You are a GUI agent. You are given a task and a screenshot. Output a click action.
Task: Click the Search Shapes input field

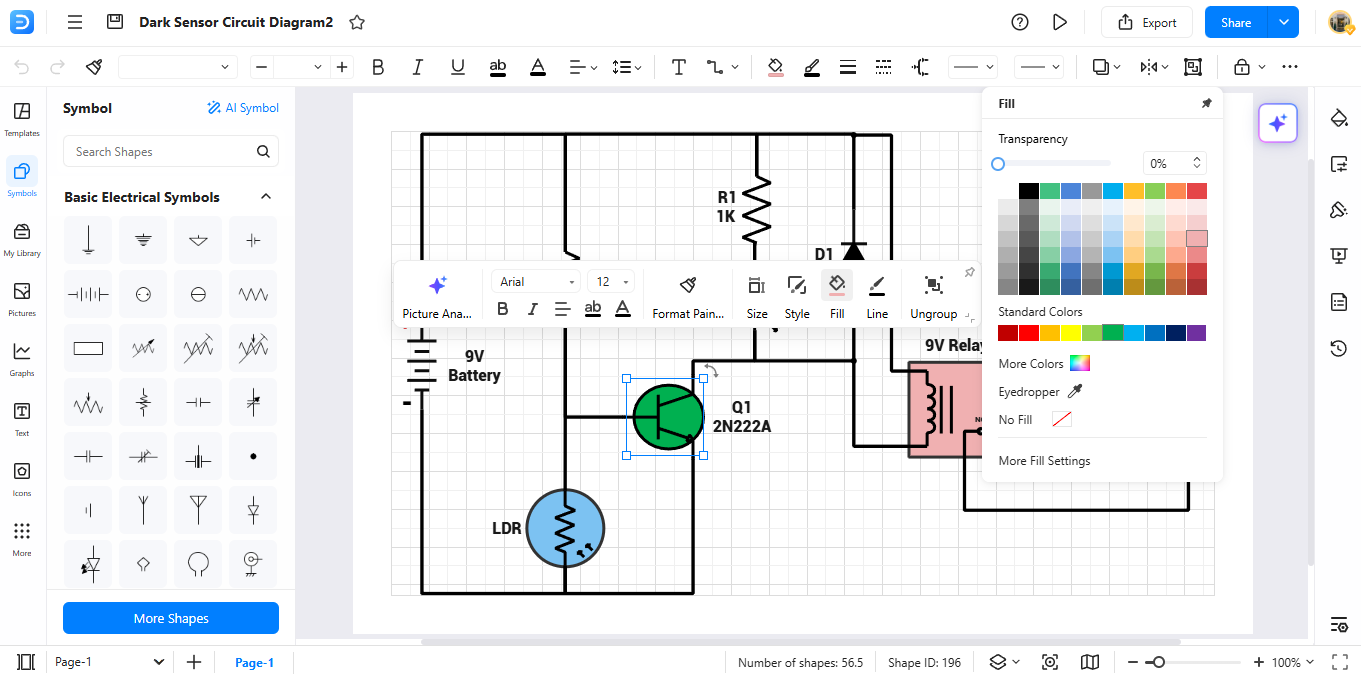pos(171,152)
